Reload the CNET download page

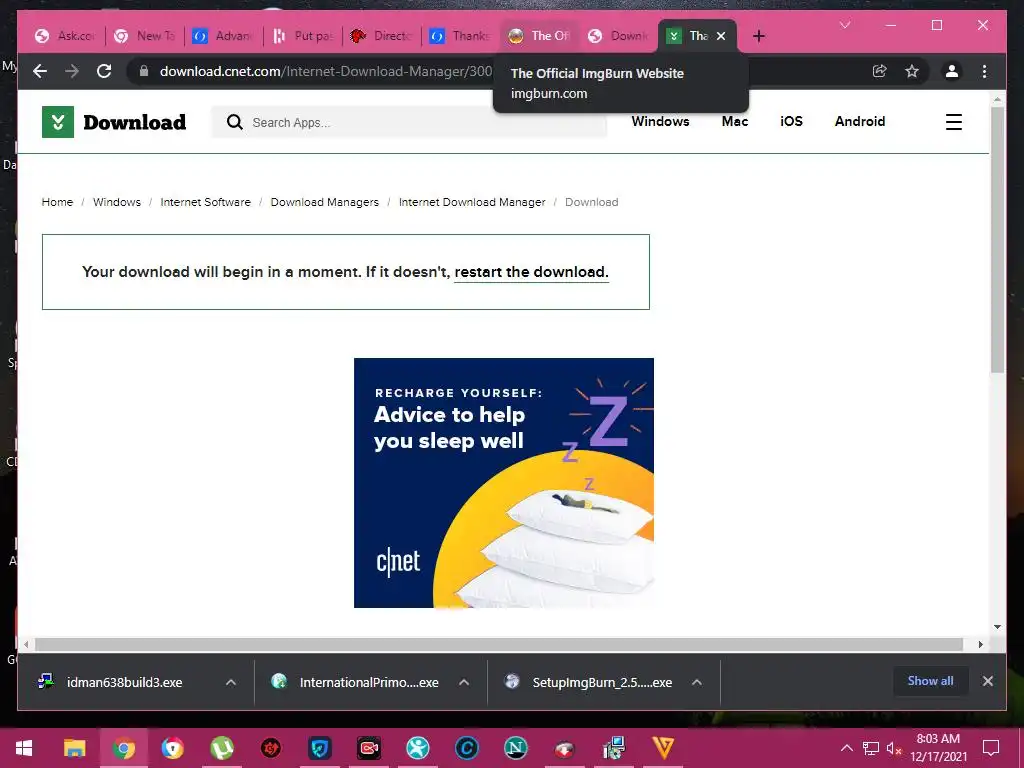click(104, 71)
